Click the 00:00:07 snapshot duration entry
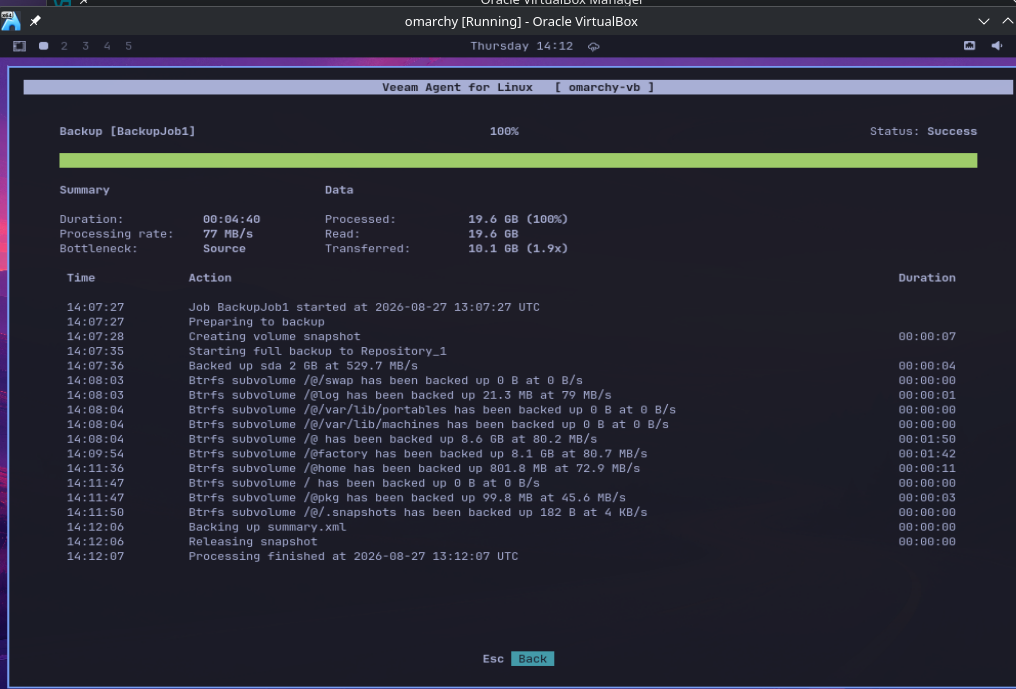1016x689 pixels. [x=927, y=336]
